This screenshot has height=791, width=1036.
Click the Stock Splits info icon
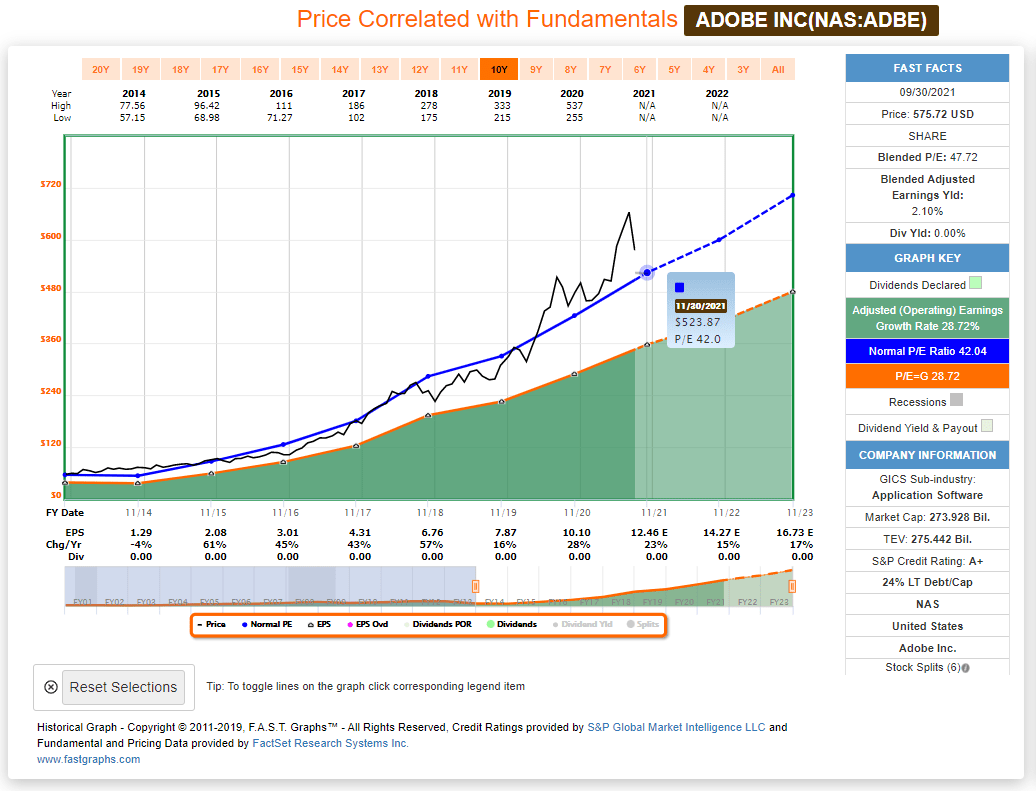point(966,668)
